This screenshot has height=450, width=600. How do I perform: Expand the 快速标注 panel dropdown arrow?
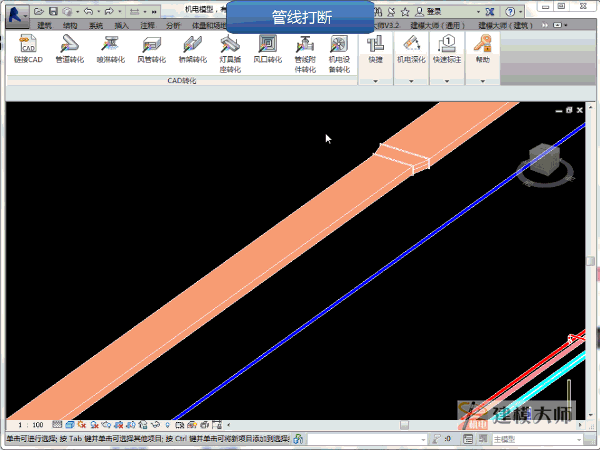[x=447, y=81]
